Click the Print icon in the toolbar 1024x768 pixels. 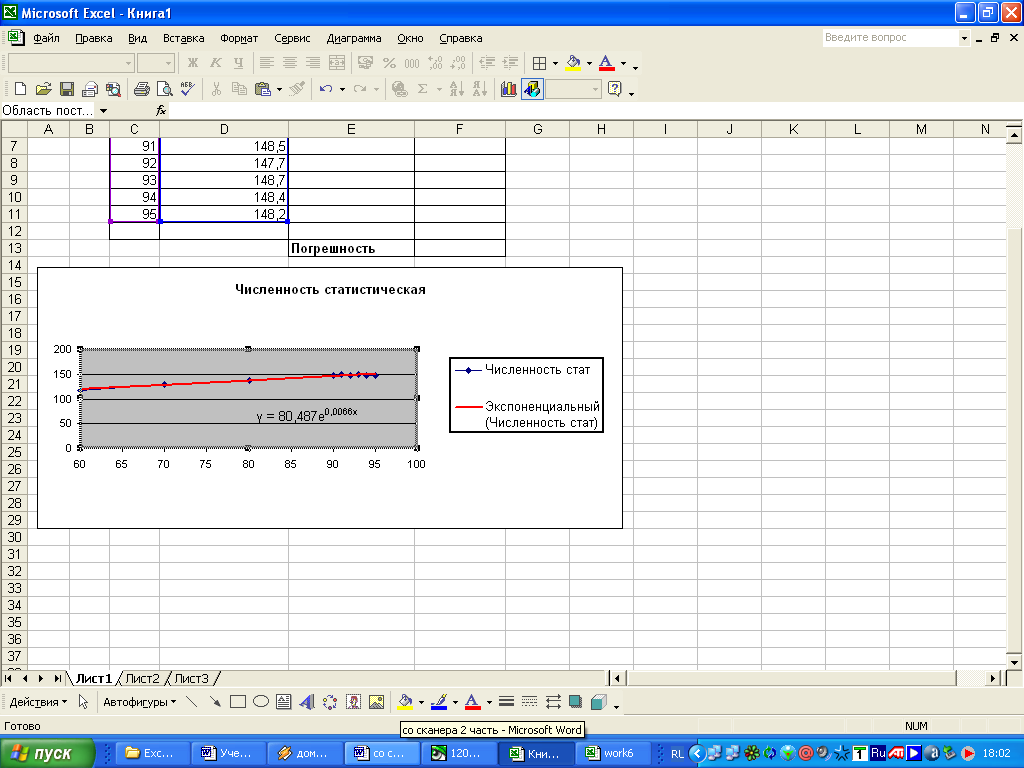coord(141,89)
